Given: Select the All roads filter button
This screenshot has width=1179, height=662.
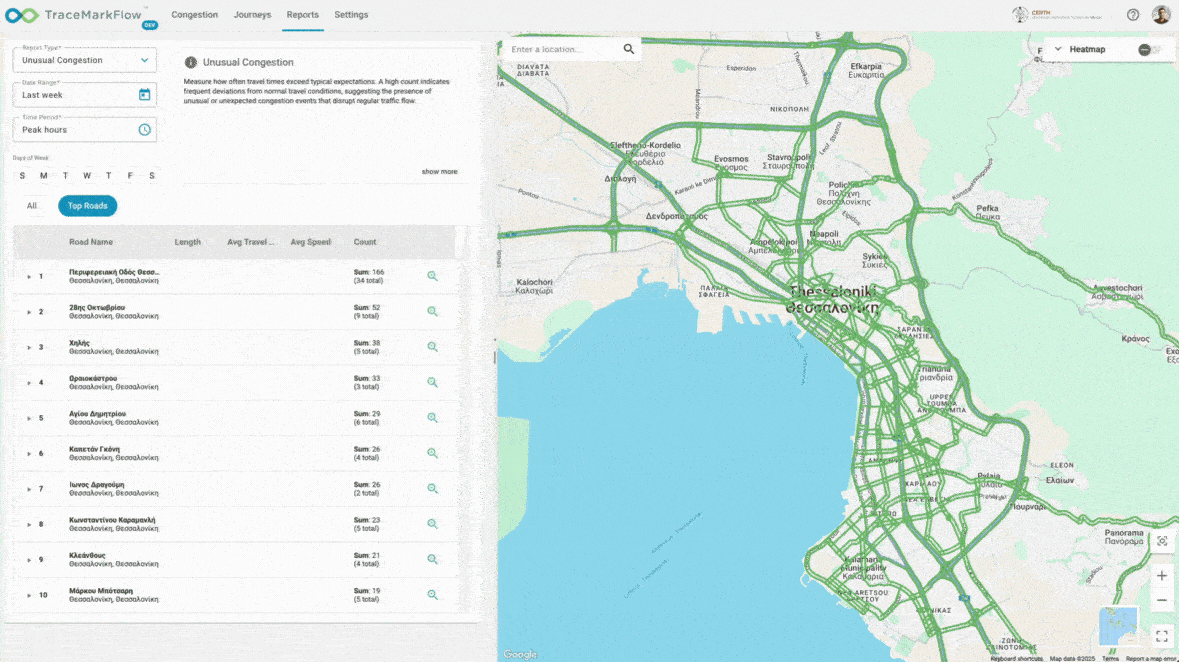Looking at the screenshot, I should pos(32,205).
